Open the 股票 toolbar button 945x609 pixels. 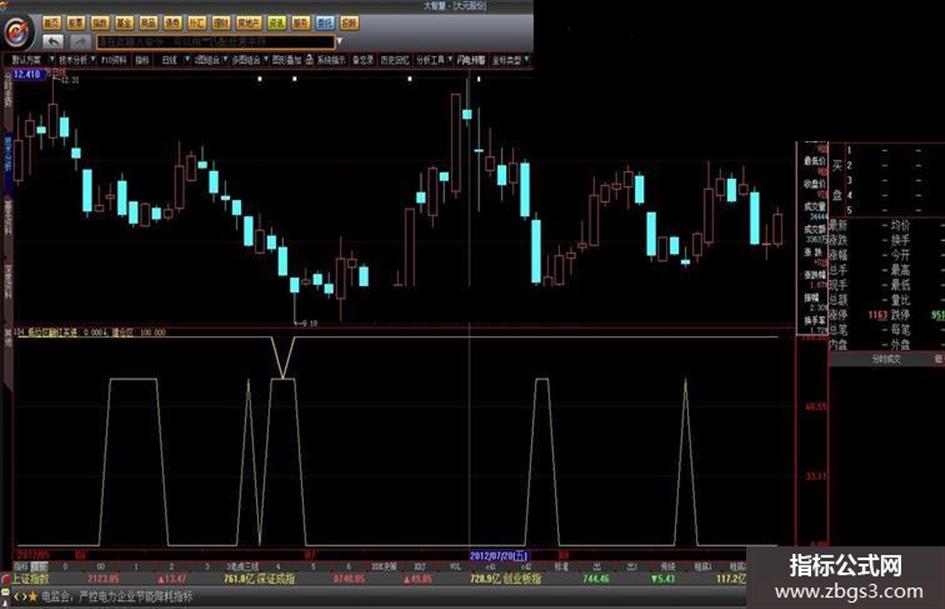(x=76, y=23)
